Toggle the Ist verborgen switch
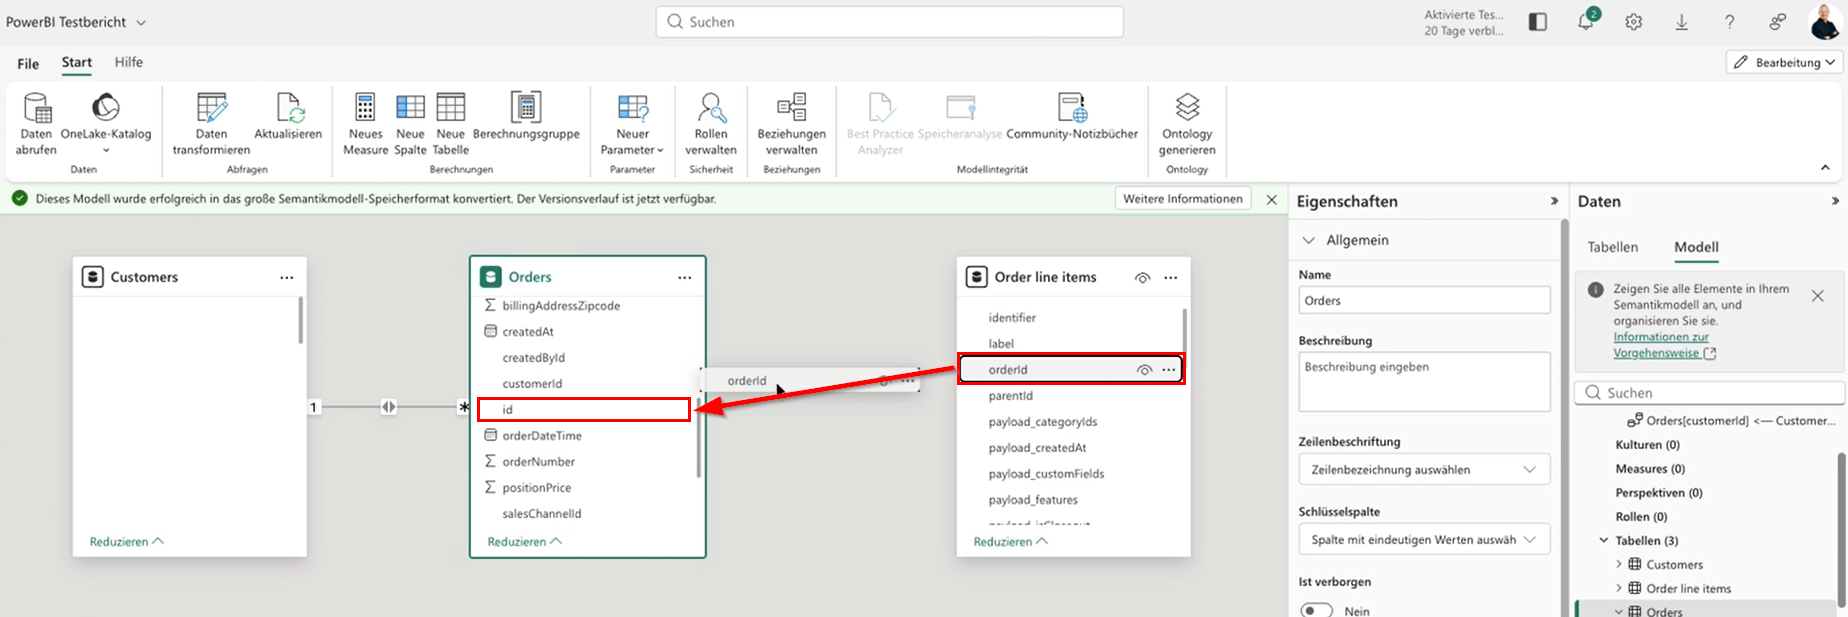 pyautogui.click(x=1317, y=610)
